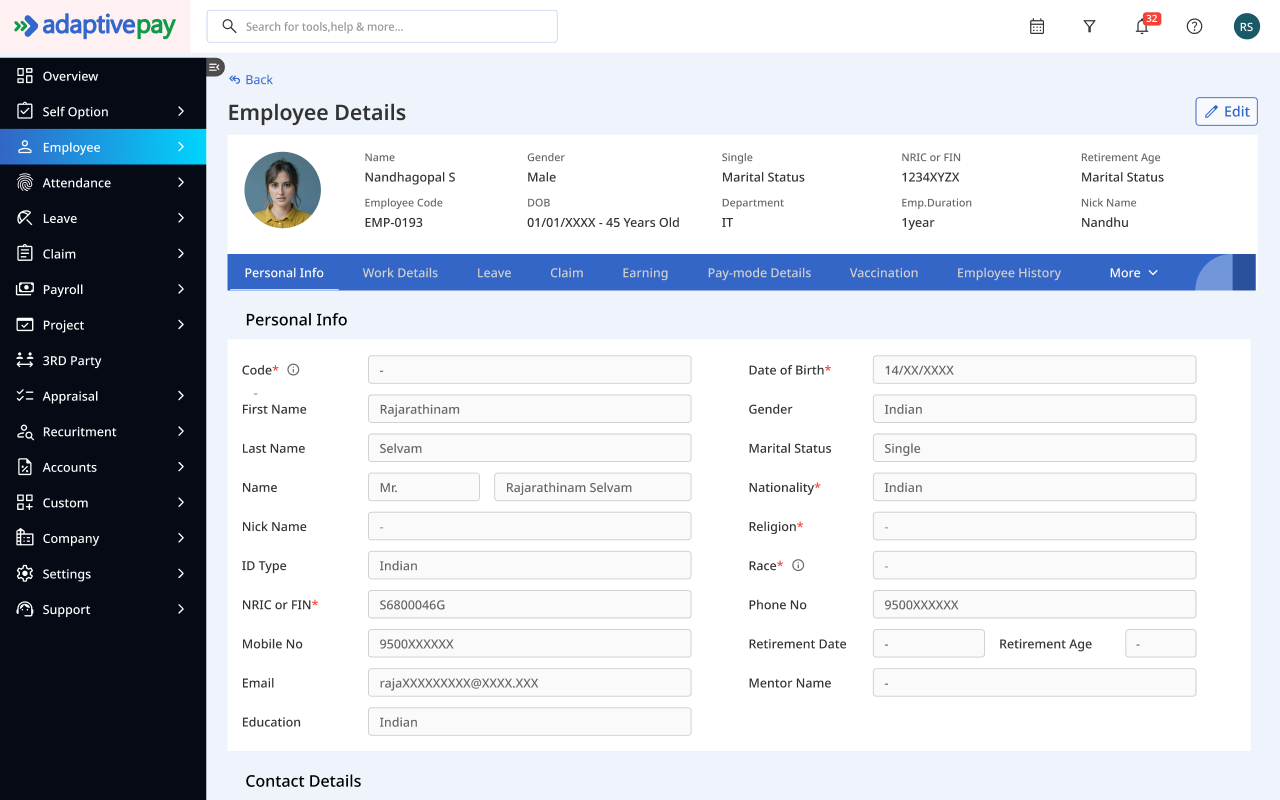The height and width of the screenshot is (800, 1280).
Task: Expand the Self Option chevron
Action: click(181, 111)
